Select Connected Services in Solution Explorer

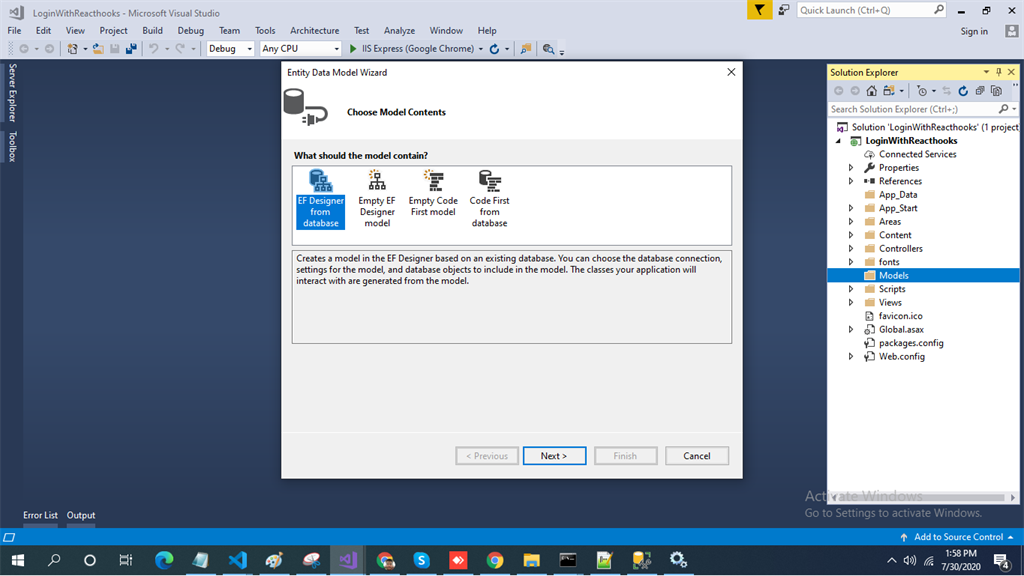click(x=917, y=154)
